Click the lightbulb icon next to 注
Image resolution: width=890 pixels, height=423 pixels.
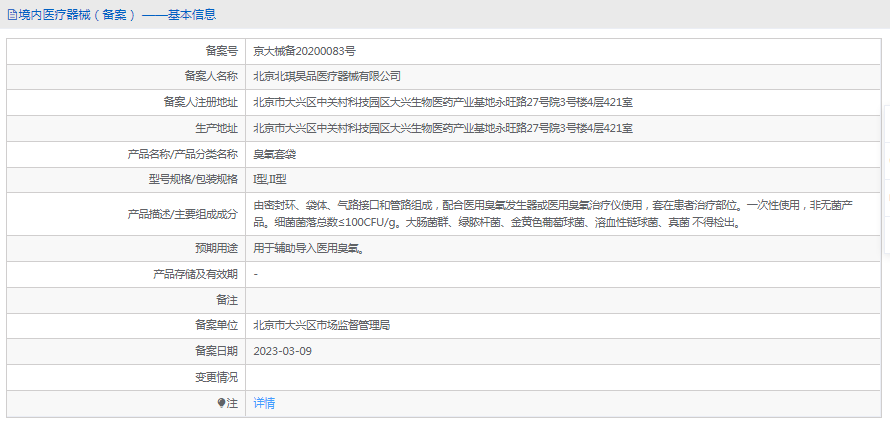point(221,403)
